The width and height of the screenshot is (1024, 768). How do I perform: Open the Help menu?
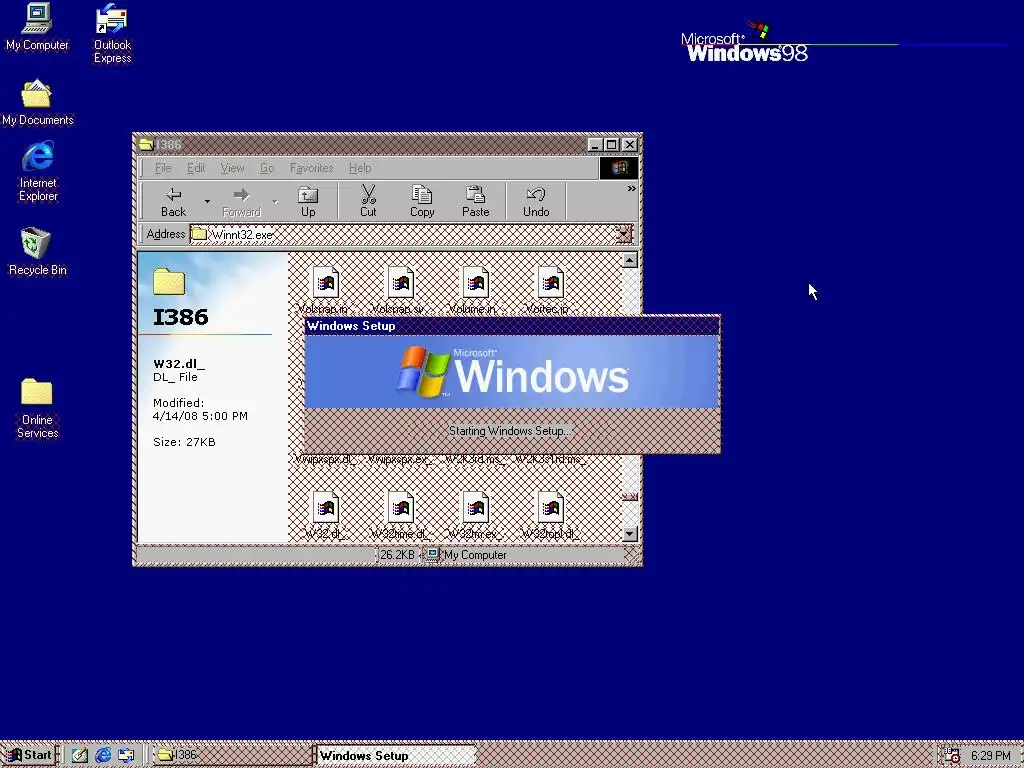coord(359,168)
